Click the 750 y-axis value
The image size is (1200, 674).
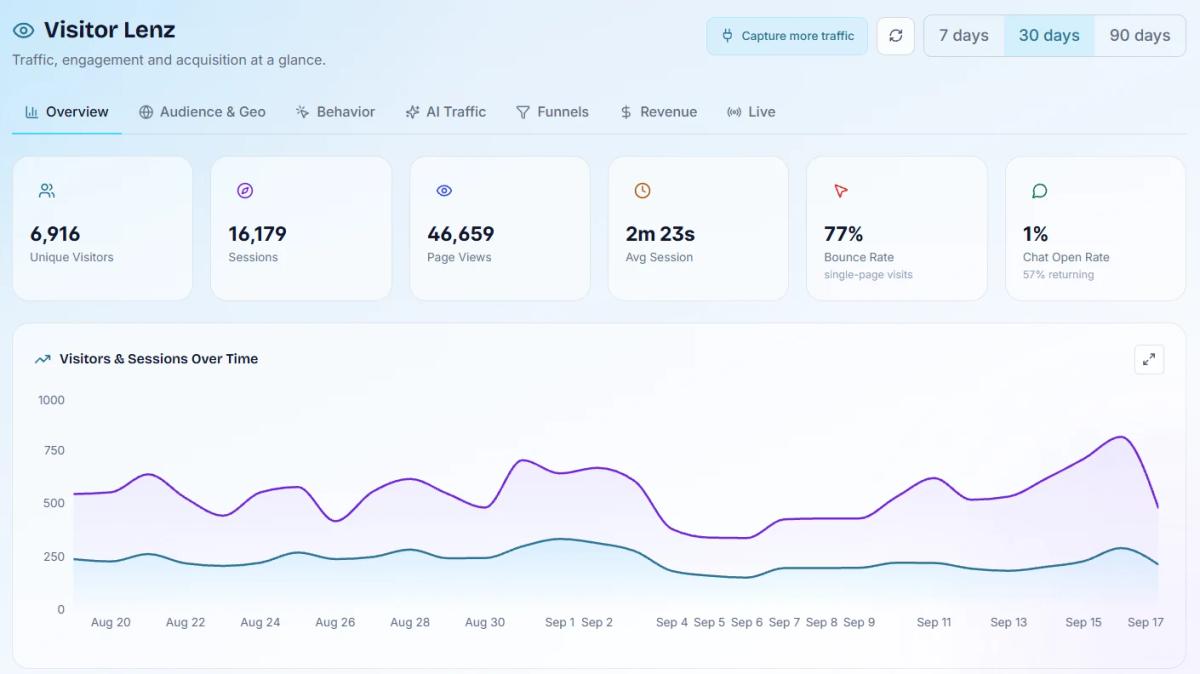[x=54, y=451]
